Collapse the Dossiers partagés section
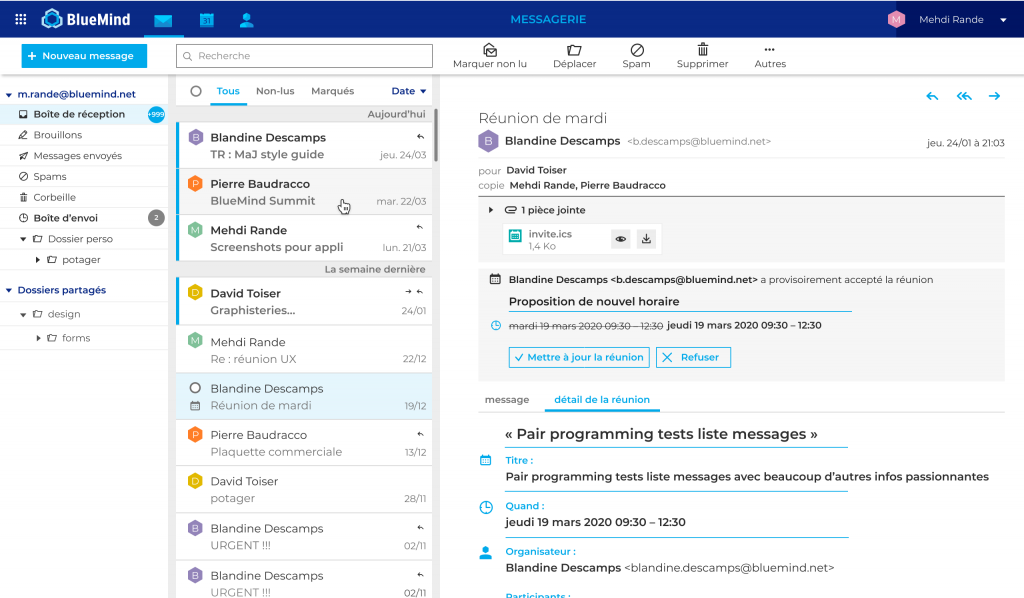 pyautogui.click(x=9, y=290)
